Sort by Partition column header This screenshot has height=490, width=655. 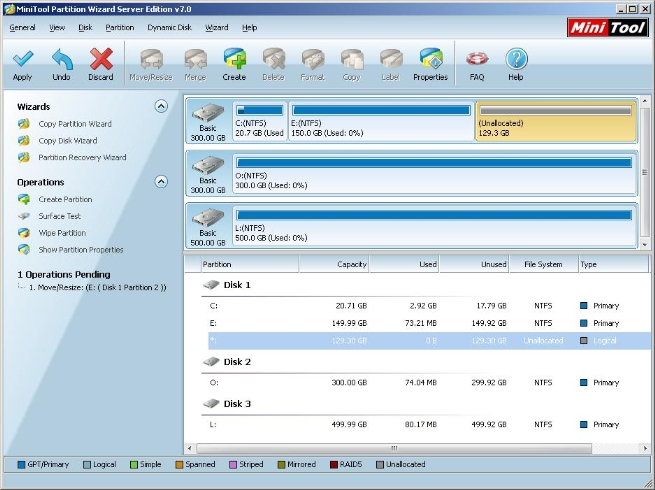[249, 264]
